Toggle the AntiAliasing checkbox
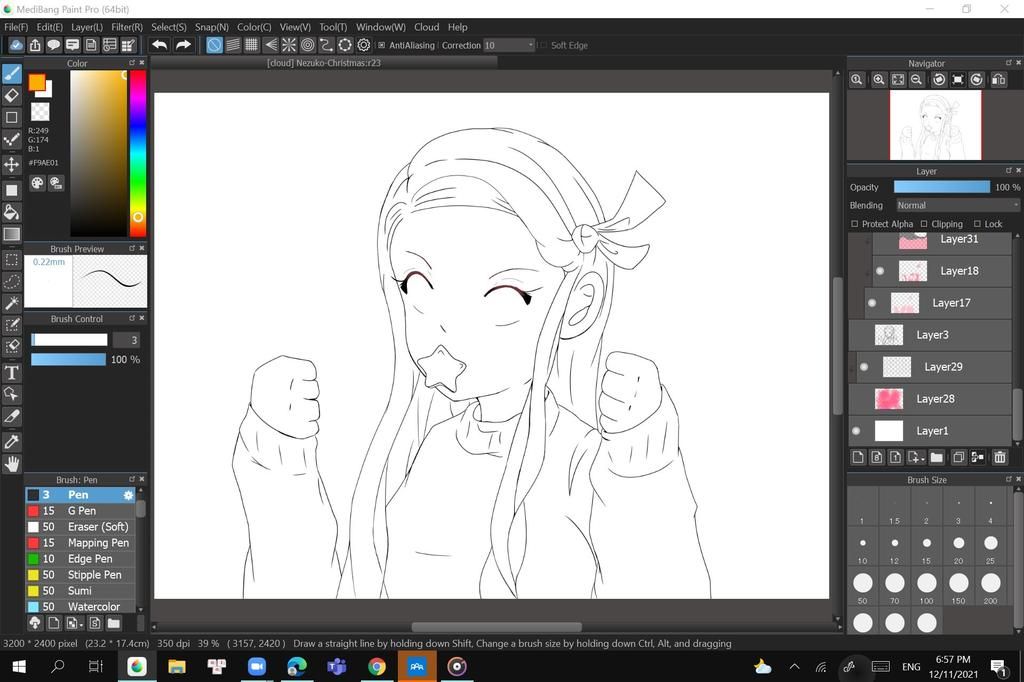This screenshot has width=1024, height=682. 381,45
